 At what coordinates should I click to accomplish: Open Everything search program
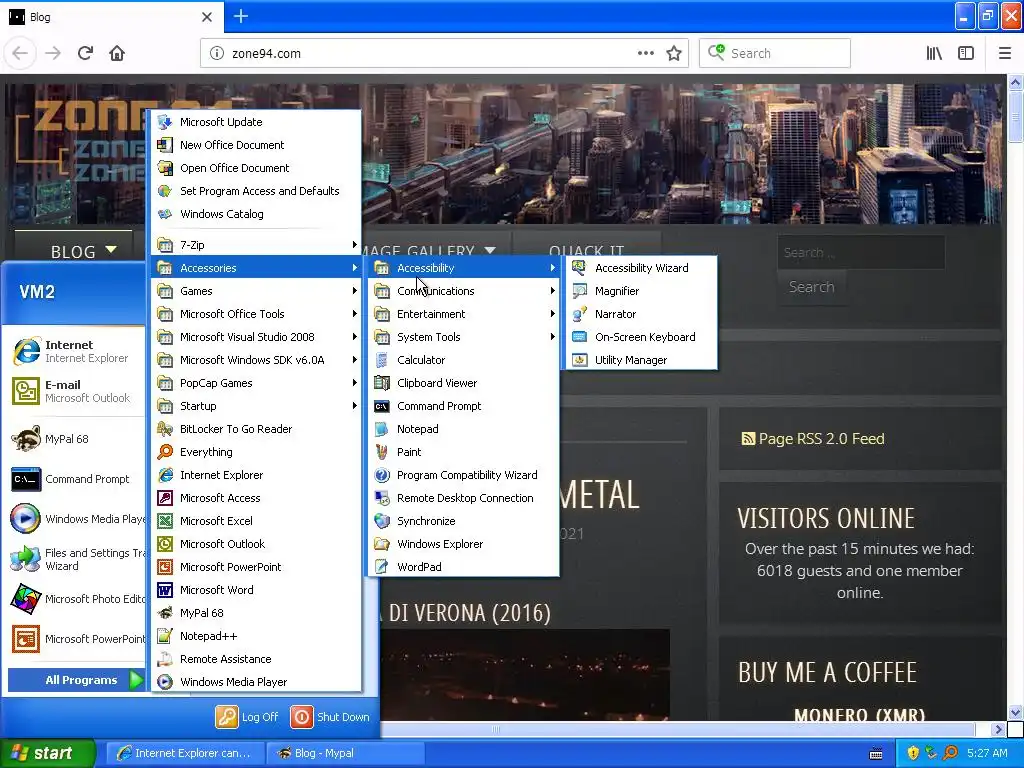[256, 452]
